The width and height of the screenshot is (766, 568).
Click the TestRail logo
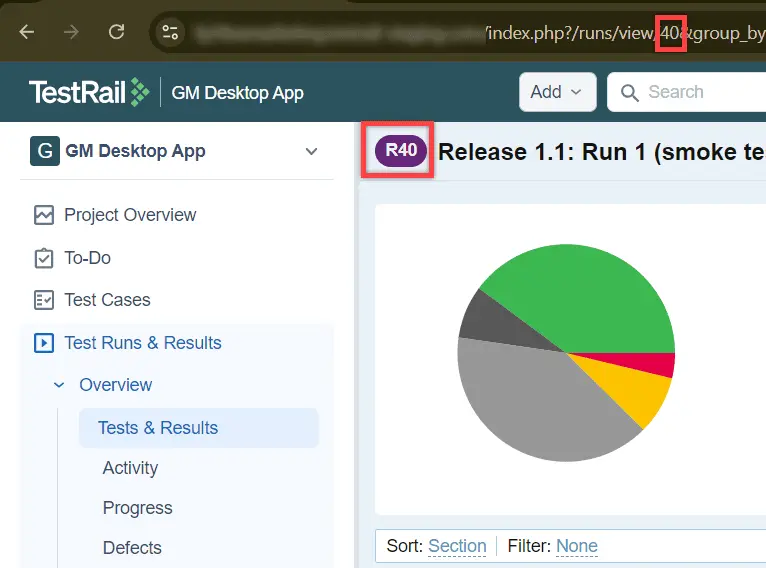pos(89,92)
